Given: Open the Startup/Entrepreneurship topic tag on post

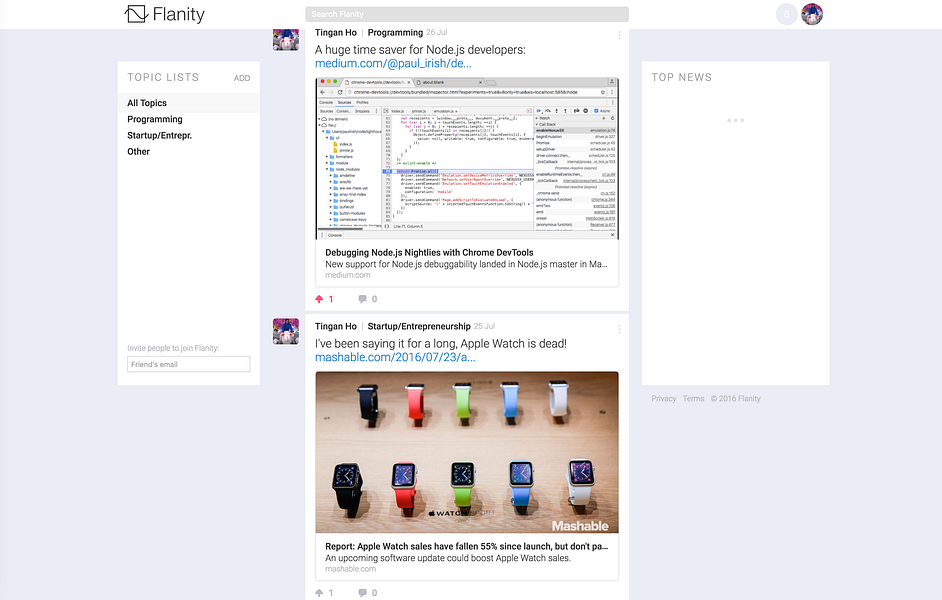Looking at the screenshot, I should (419, 326).
